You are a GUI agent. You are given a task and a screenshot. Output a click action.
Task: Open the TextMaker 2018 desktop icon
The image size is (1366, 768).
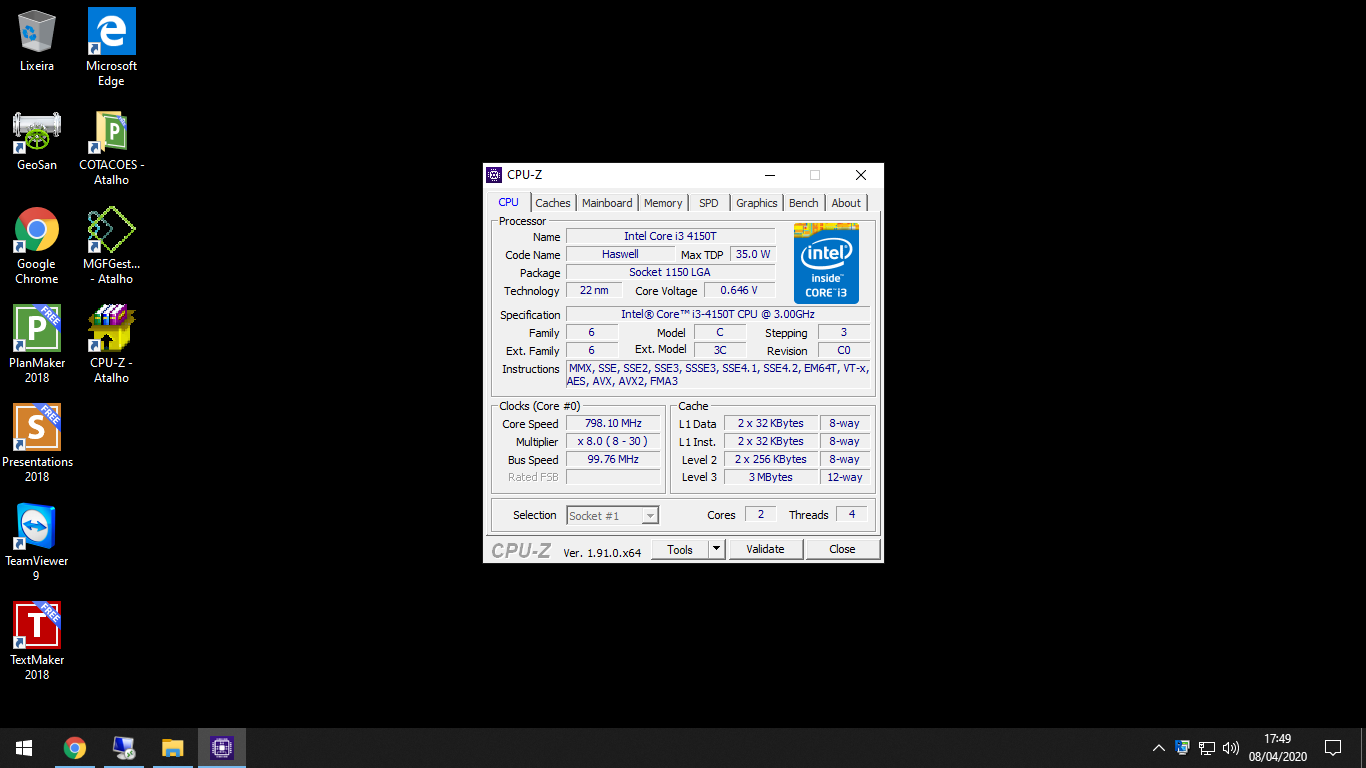click(x=37, y=641)
